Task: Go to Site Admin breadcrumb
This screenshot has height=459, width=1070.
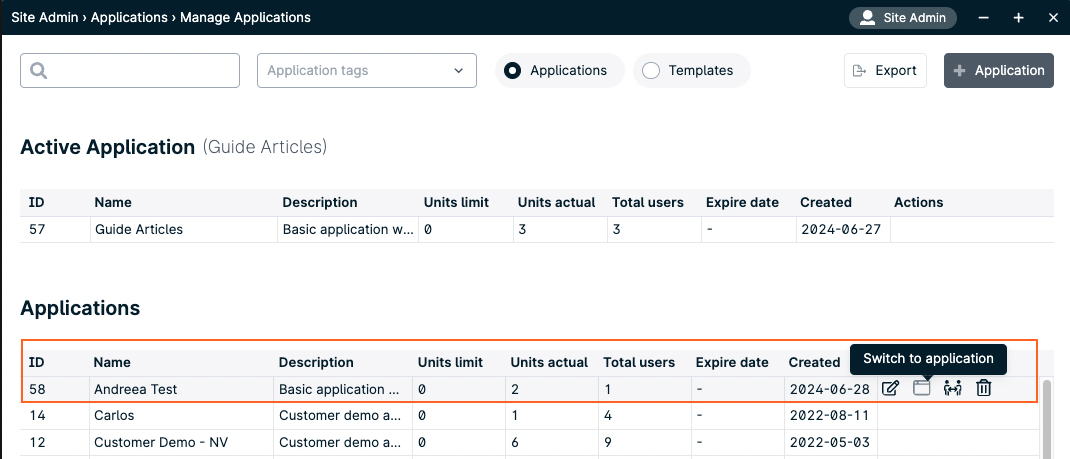Action: tap(44, 18)
